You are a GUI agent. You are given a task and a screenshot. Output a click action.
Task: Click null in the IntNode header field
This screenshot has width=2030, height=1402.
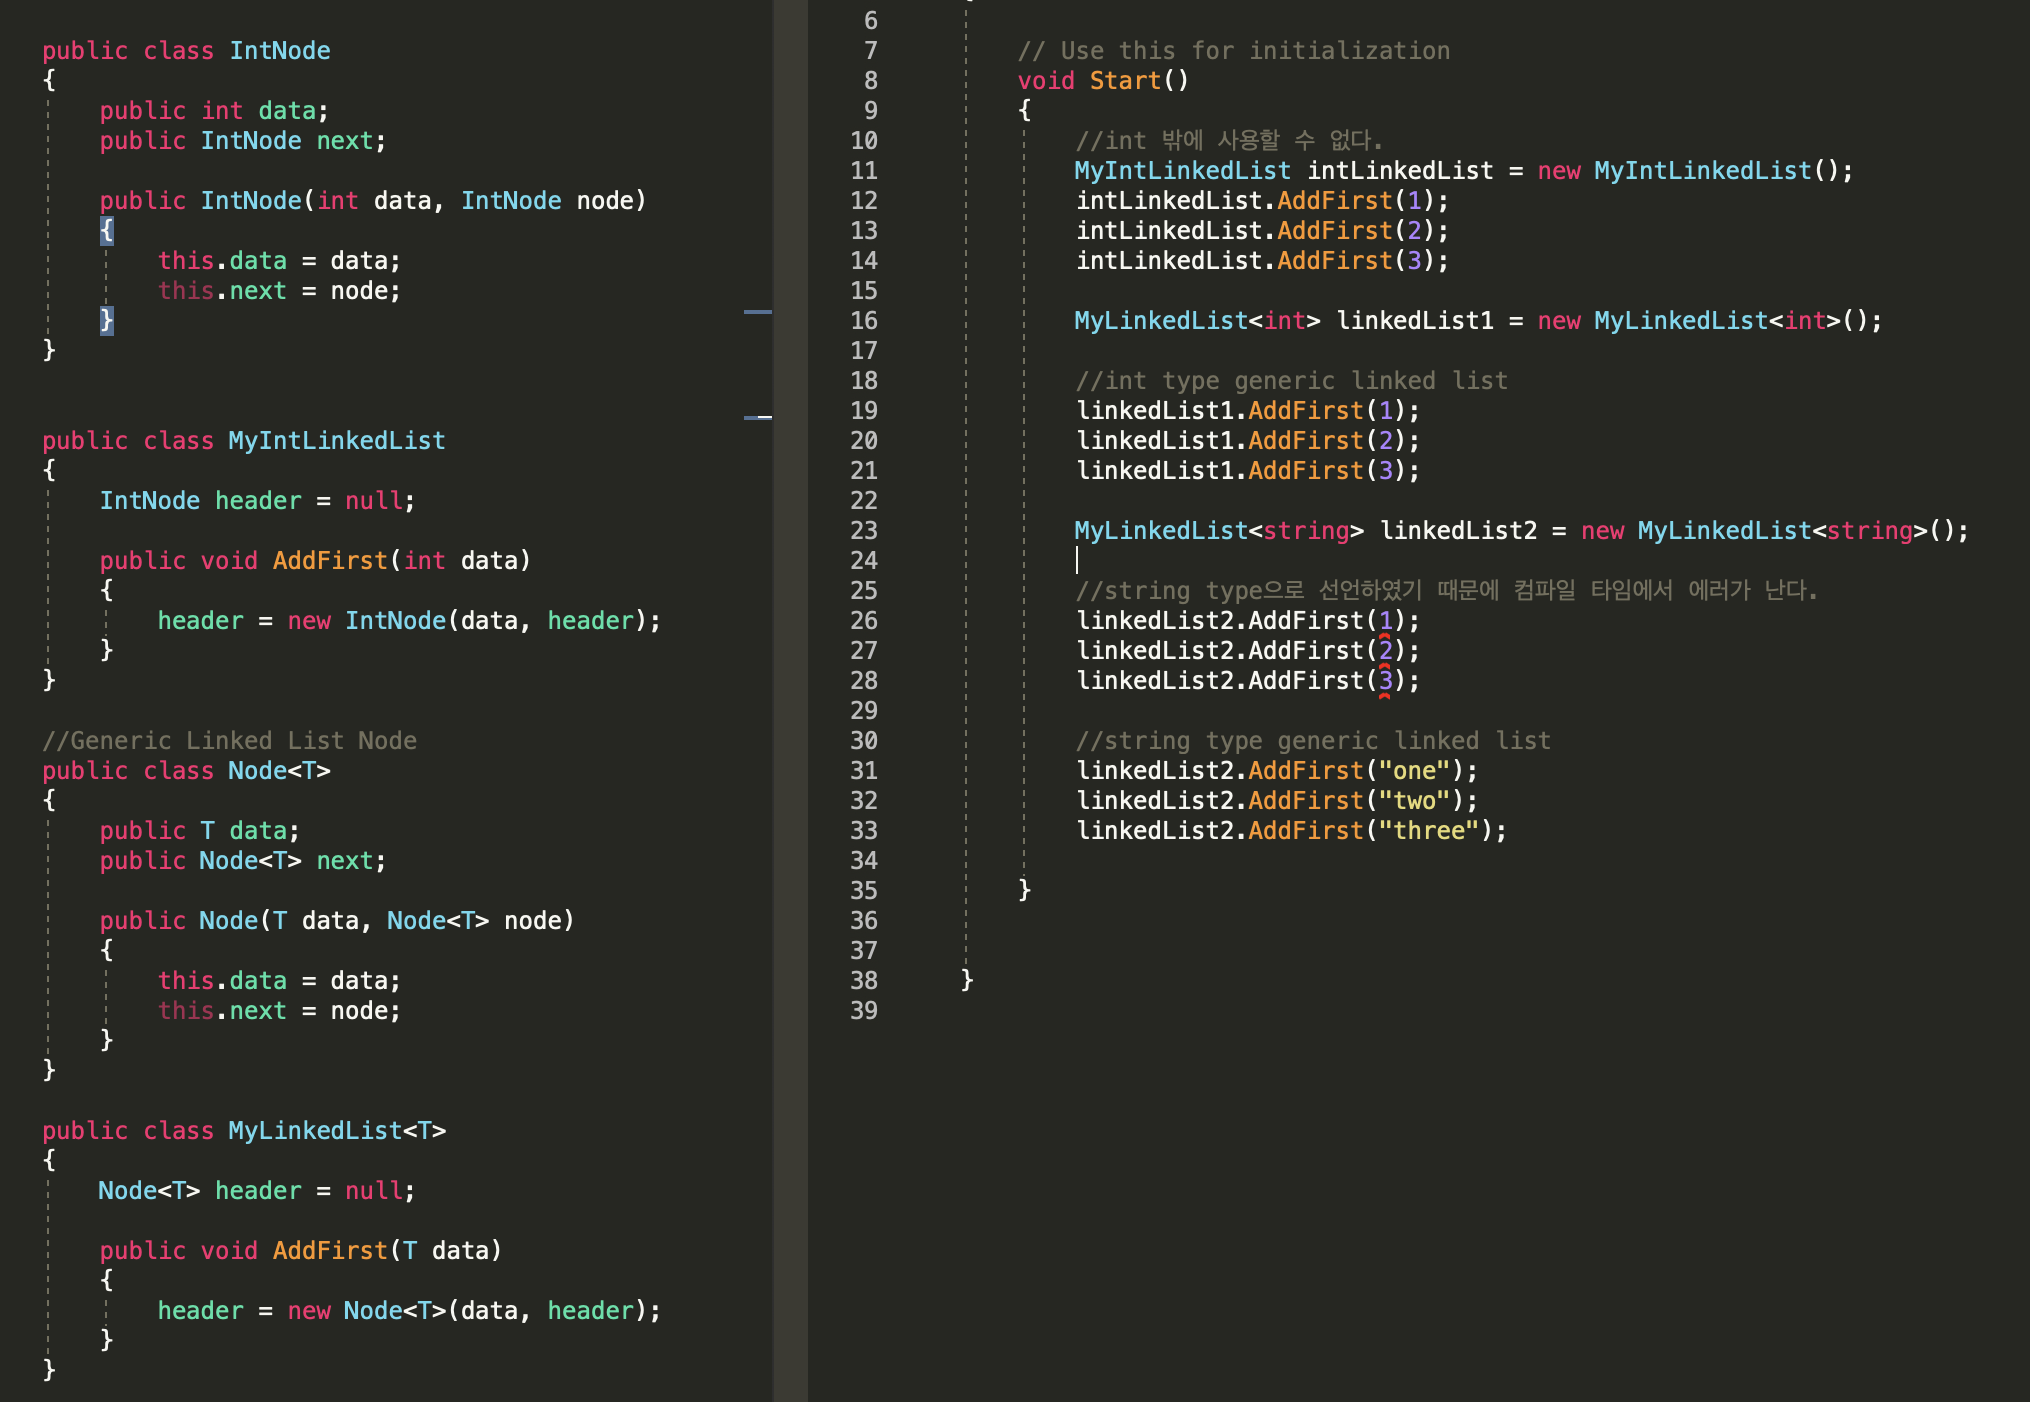(x=373, y=501)
